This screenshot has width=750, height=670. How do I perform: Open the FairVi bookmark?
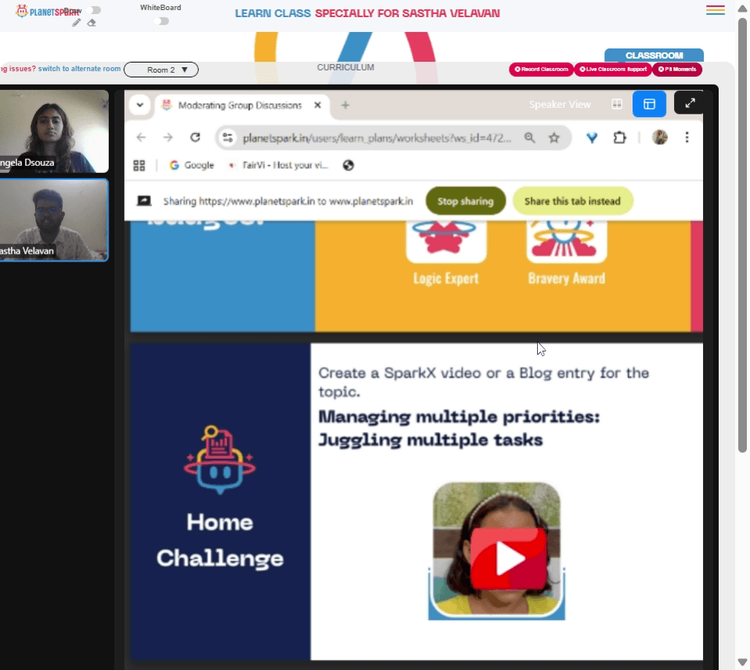click(x=278, y=165)
